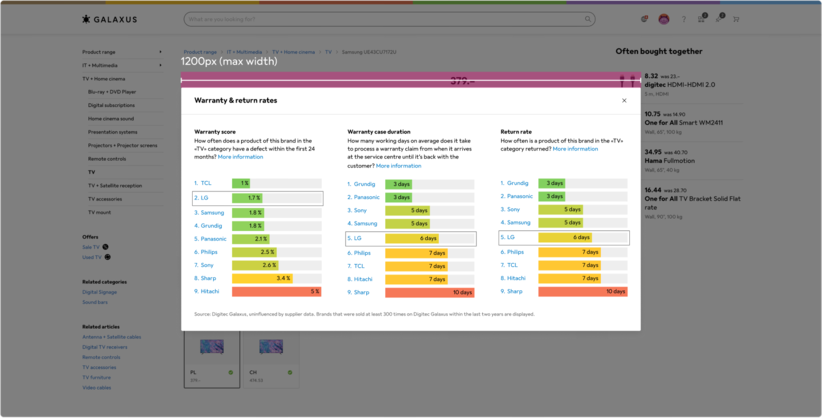Click the Sale TV percent badge icon
Screen dimensions: 822x418
click(106, 247)
